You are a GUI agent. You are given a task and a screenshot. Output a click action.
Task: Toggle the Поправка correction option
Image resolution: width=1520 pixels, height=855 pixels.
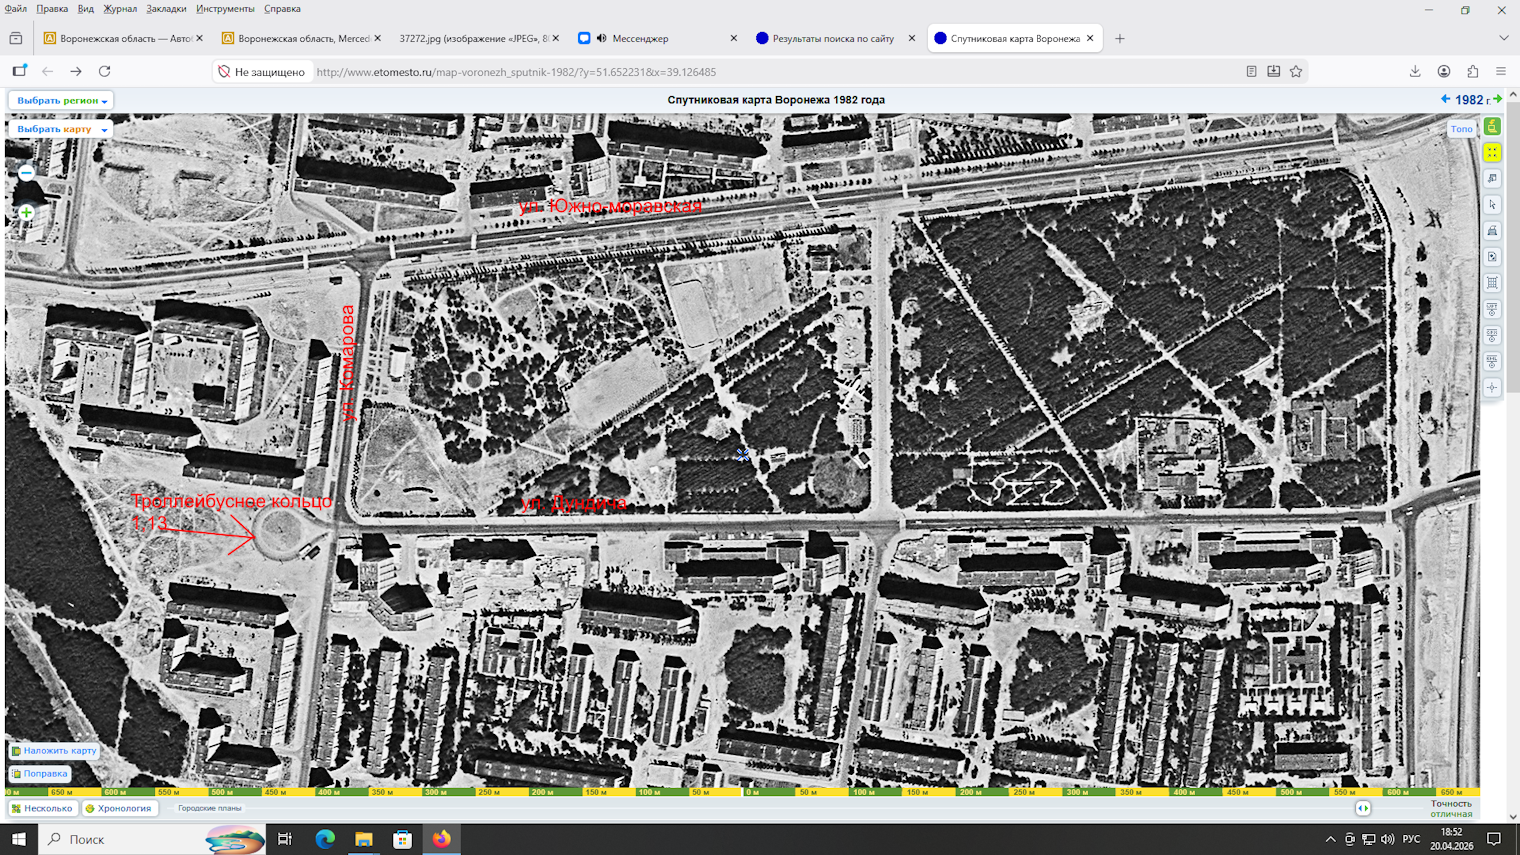(x=40, y=773)
